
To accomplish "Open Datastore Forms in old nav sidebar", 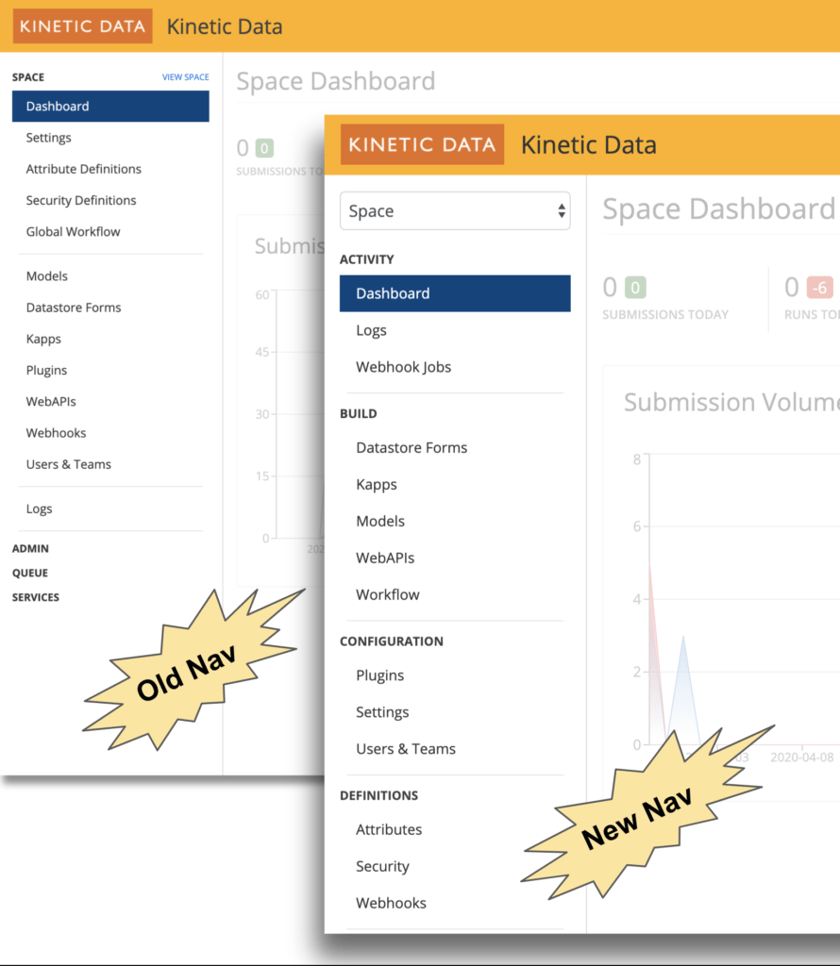I will pos(73,307).
